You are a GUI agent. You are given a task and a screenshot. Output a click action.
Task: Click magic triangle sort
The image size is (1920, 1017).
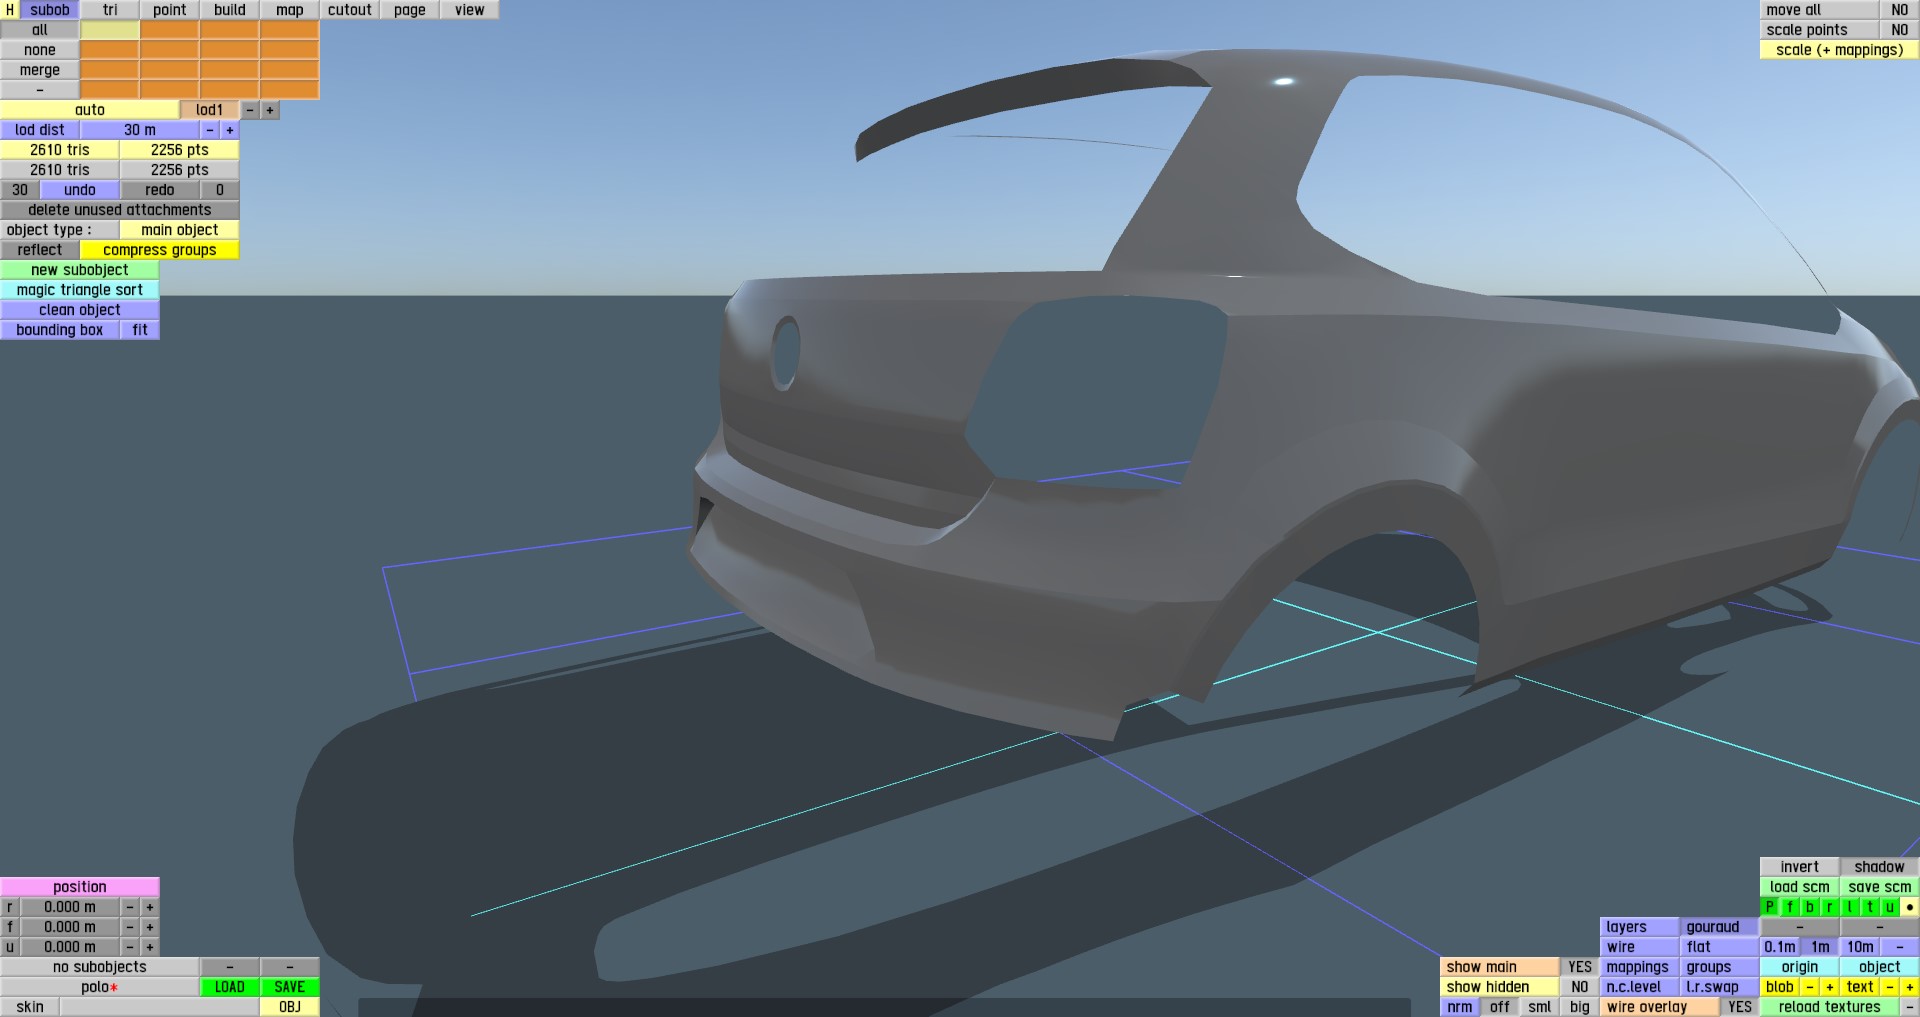80,290
